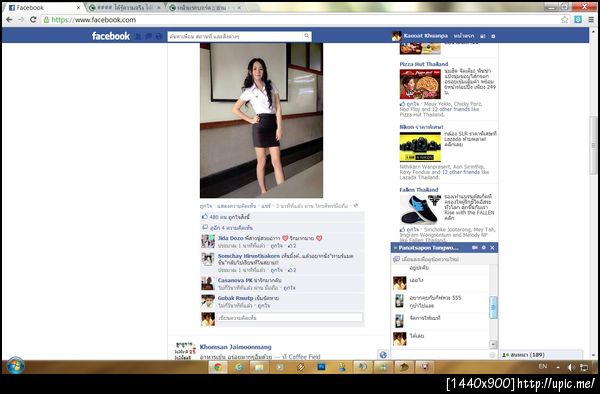This screenshot has height=394, width=600.
Task: Click the blue extension icon beside the star
Action: pyautogui.click(x=578, y=20)
